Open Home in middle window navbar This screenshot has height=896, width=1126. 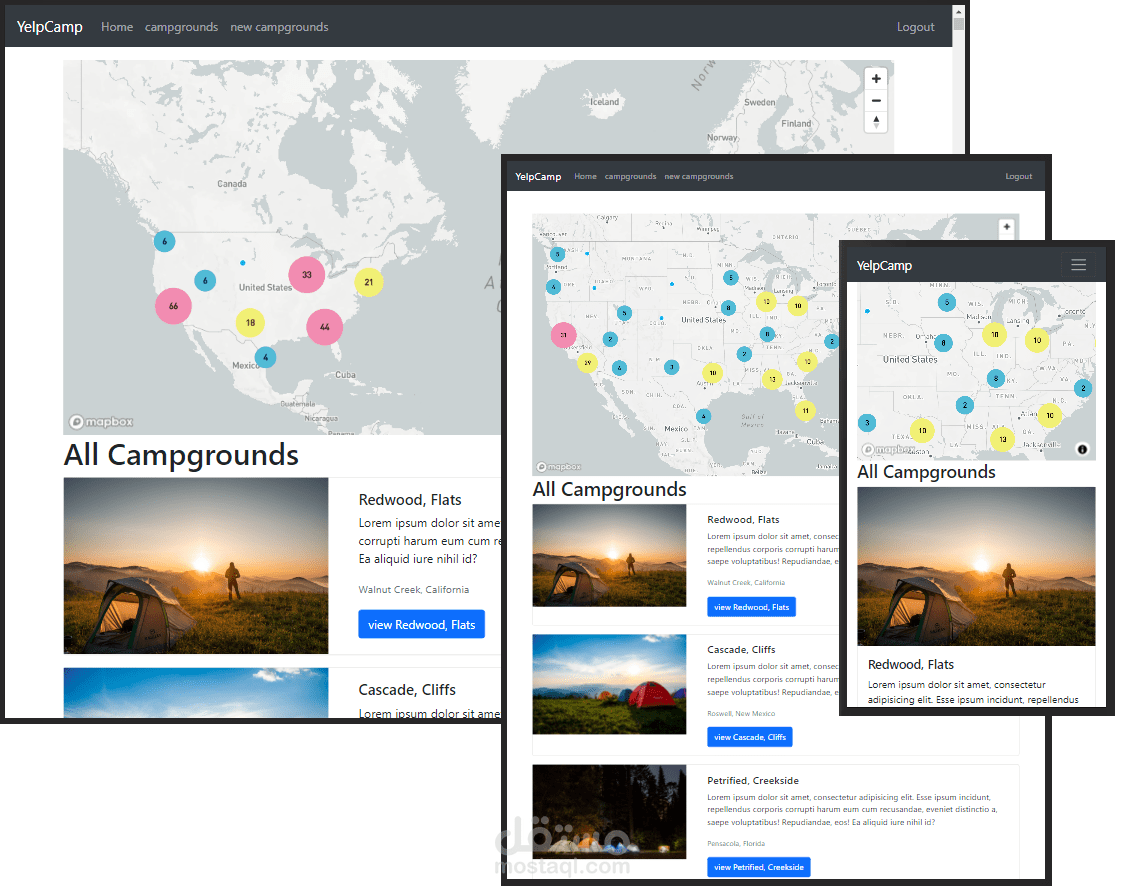click(x=585, y=176)
